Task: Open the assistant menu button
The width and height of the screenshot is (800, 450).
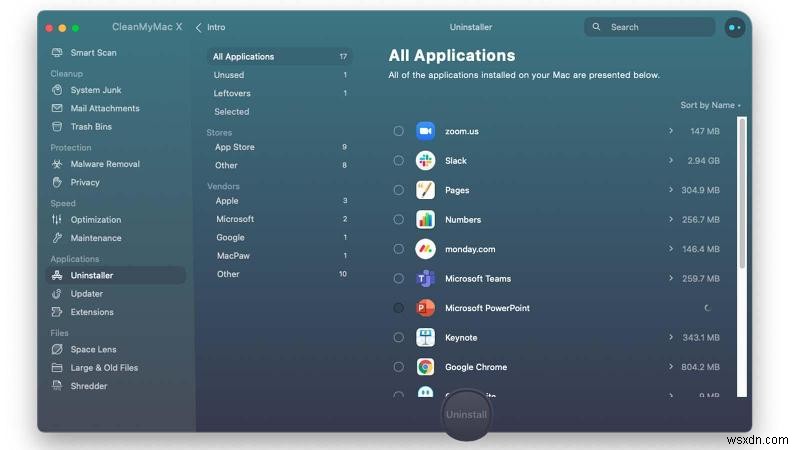Action: [x=735, y=27]
